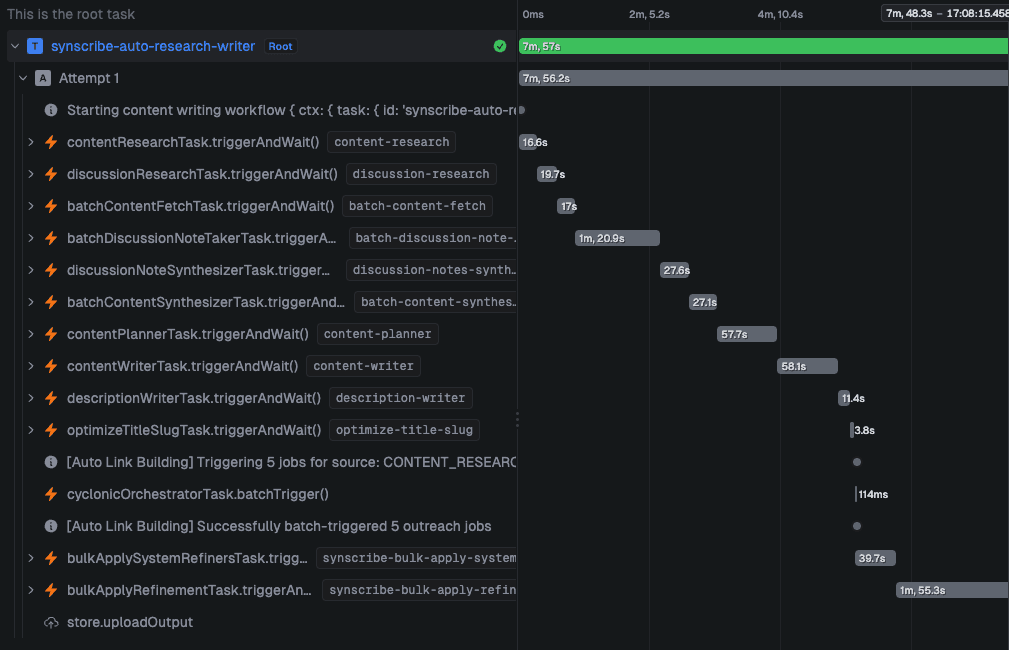Expand optimizeTitleSlugTask.triggerAndWait() row
This screenshot has width=1009, height=650.
[x=31, y=430]
